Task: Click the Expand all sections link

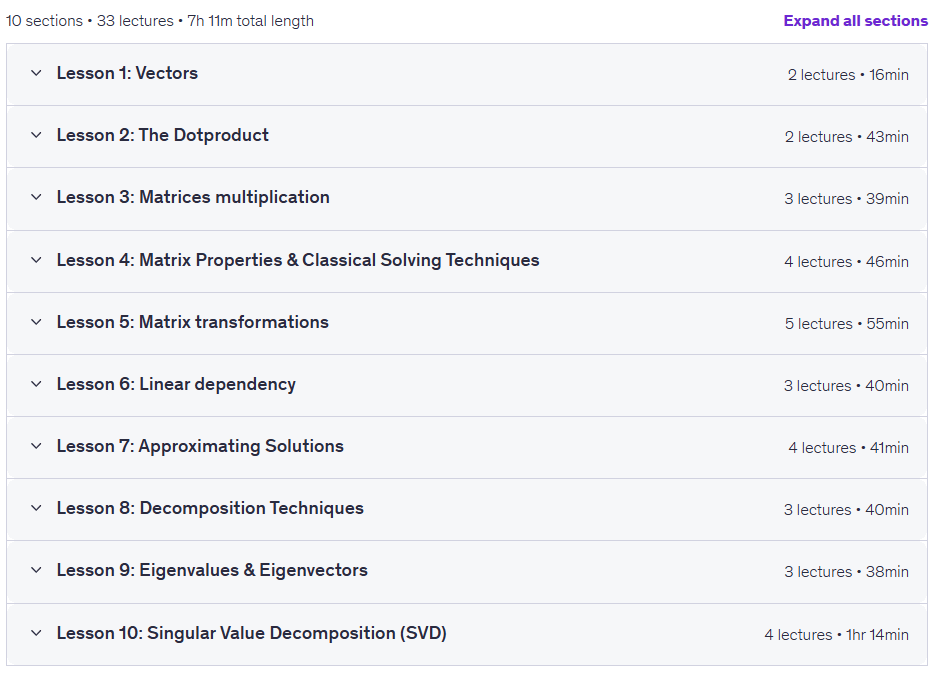Action: coord(855,21)
